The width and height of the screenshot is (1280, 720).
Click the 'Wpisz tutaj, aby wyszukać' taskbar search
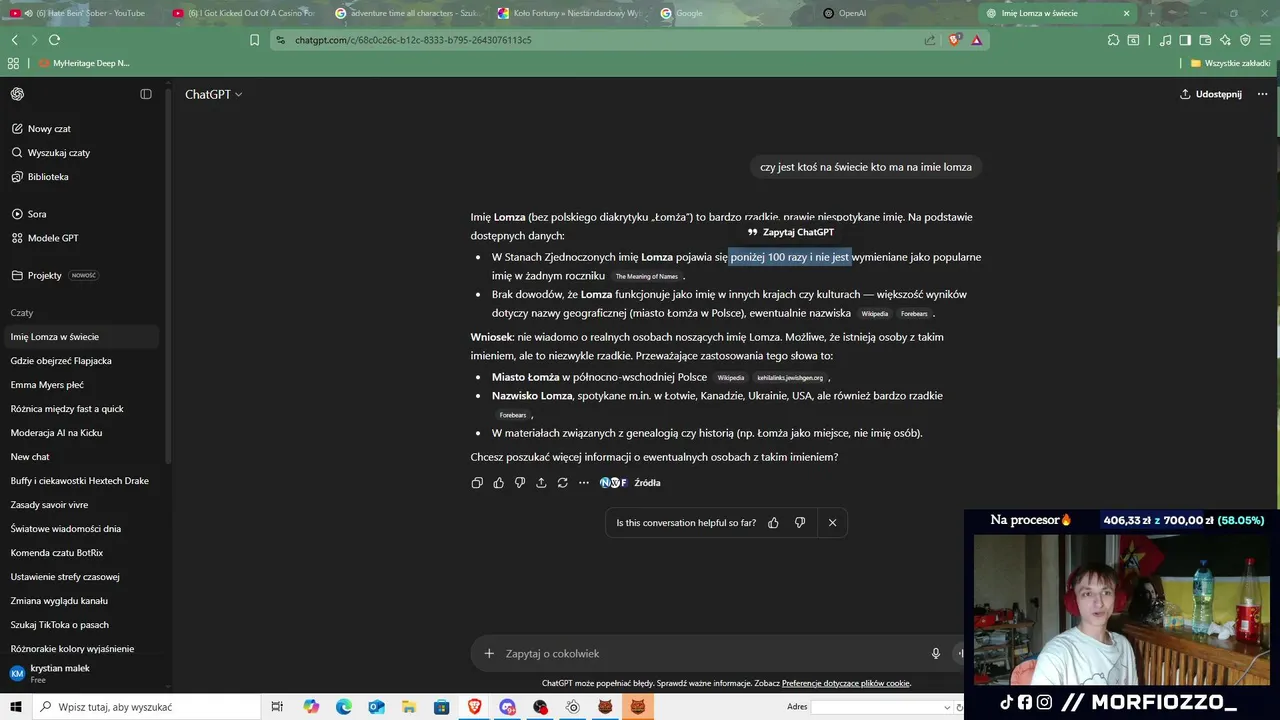pos(148,707)
